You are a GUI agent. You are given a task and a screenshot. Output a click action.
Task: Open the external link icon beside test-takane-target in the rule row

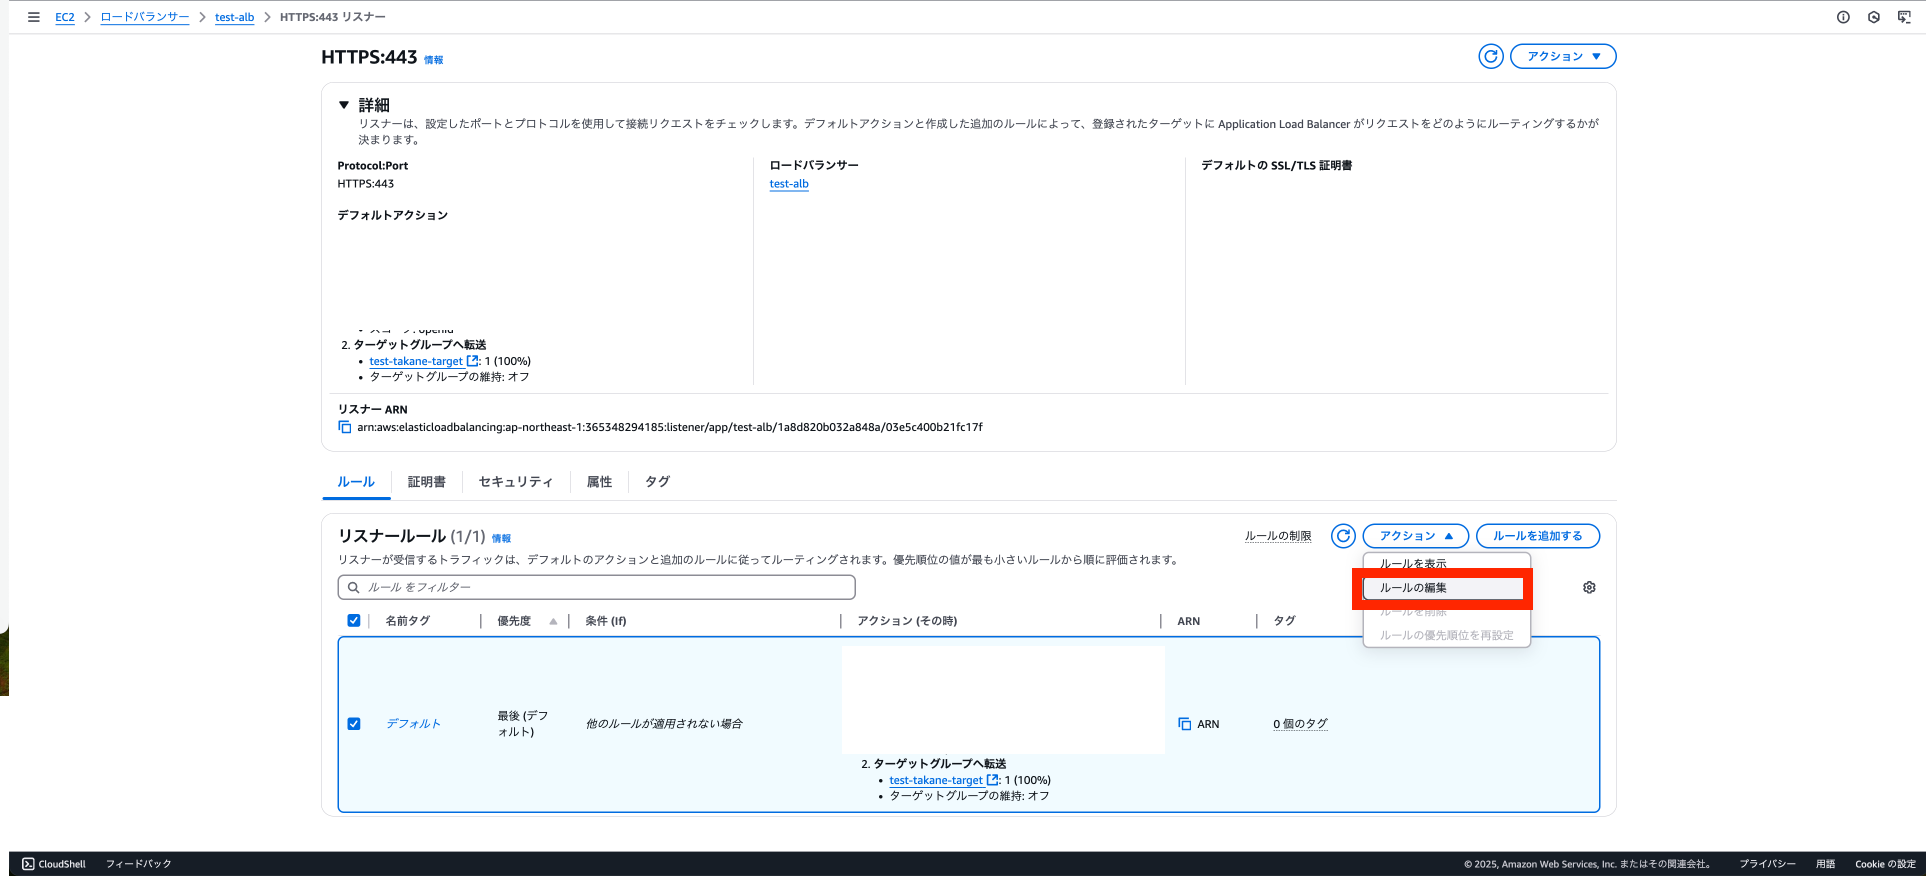pos(992,780)
